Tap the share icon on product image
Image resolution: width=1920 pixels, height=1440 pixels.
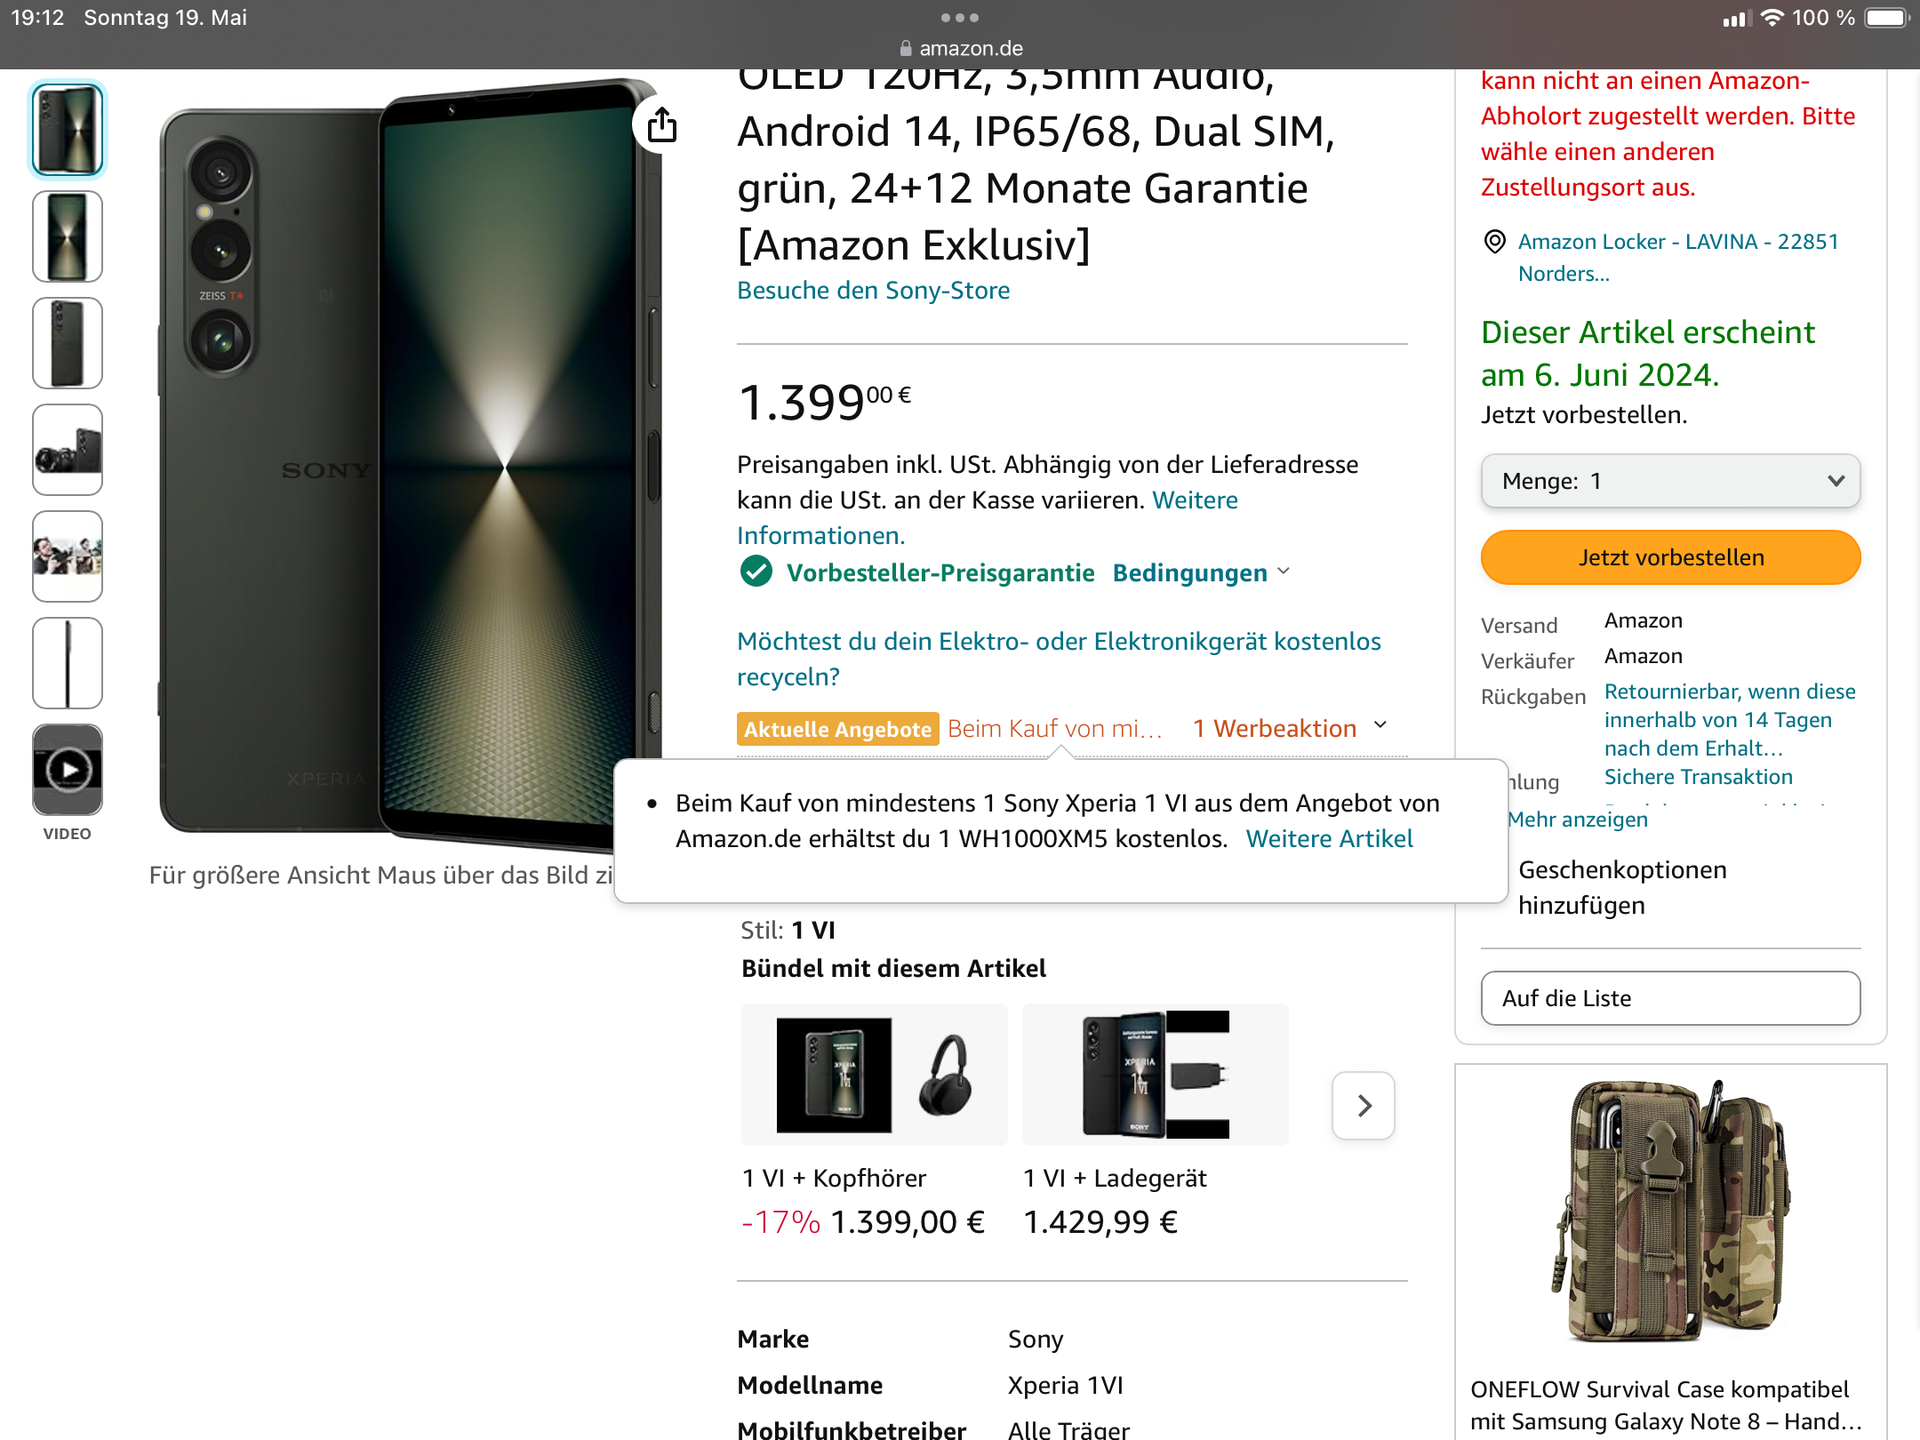pyautogui.click(x=662, y=126)
